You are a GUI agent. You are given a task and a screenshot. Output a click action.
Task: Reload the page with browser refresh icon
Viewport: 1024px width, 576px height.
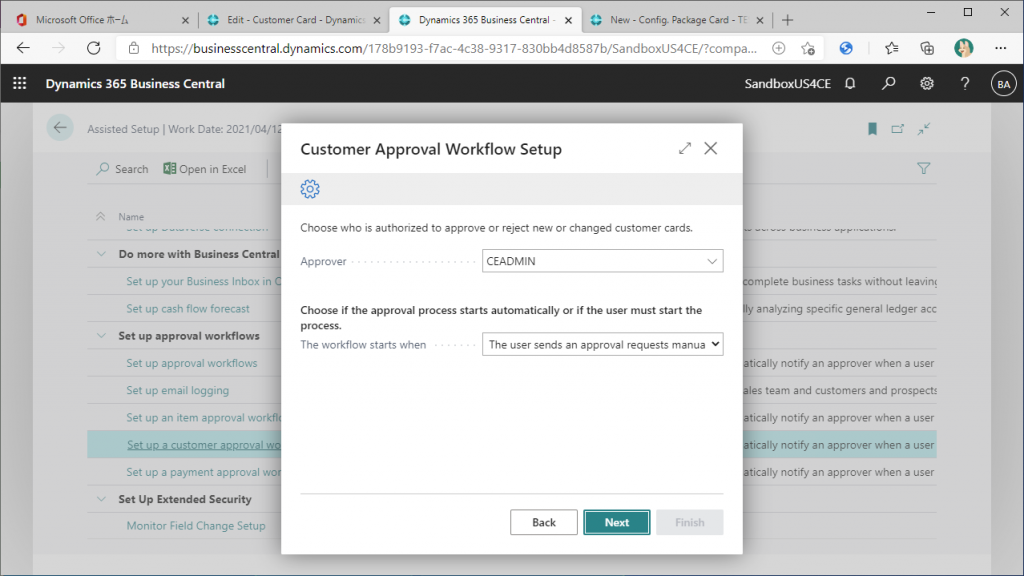93,48
